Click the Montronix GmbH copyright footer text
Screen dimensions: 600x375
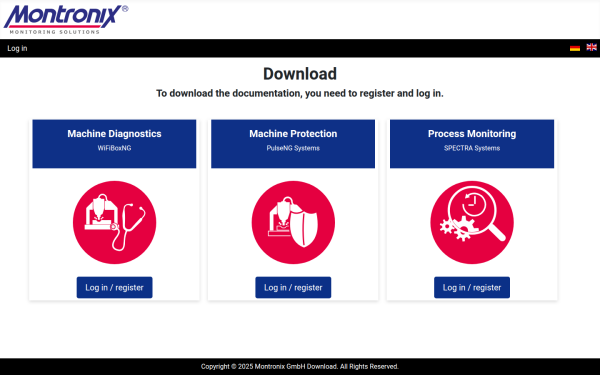tap(300, 367)
